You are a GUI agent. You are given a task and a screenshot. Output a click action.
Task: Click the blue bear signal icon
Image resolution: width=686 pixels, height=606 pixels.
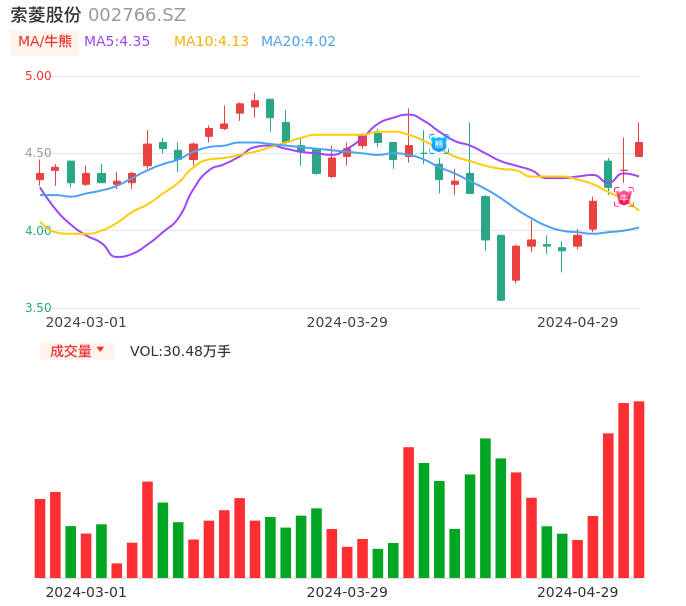click(x=439, y=144)
